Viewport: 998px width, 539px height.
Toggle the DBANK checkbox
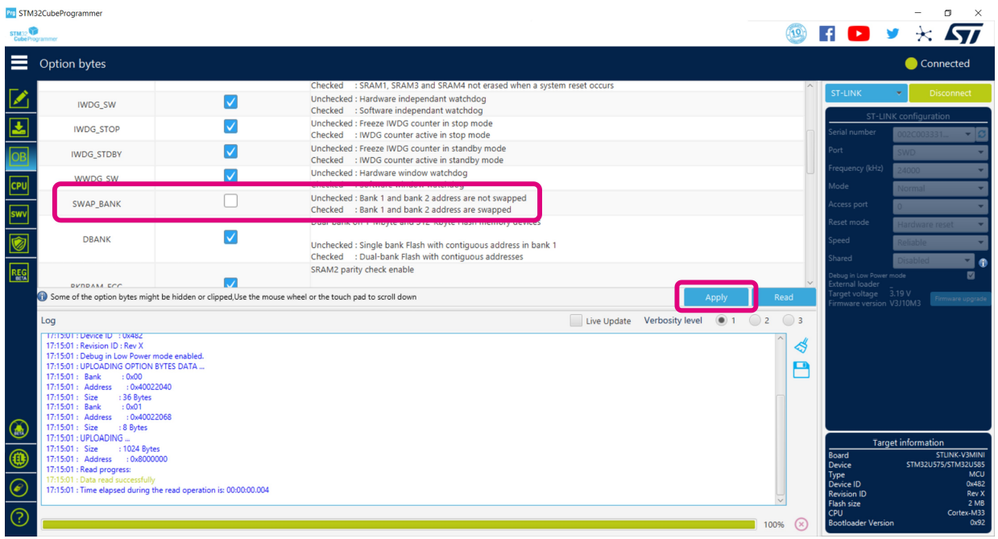[x=230, y=237]
